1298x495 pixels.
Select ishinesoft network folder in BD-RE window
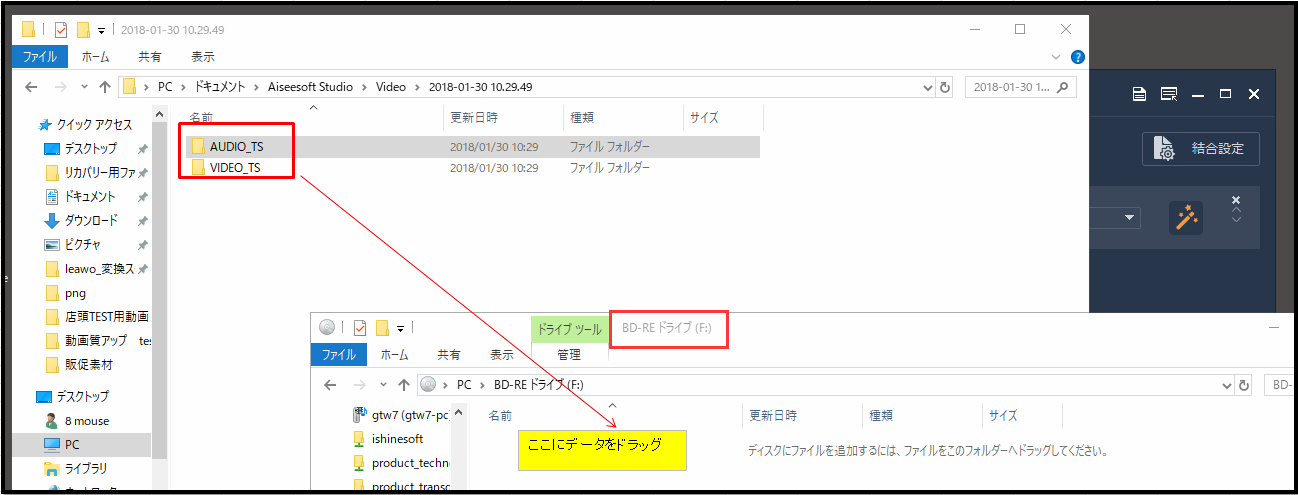388,439
